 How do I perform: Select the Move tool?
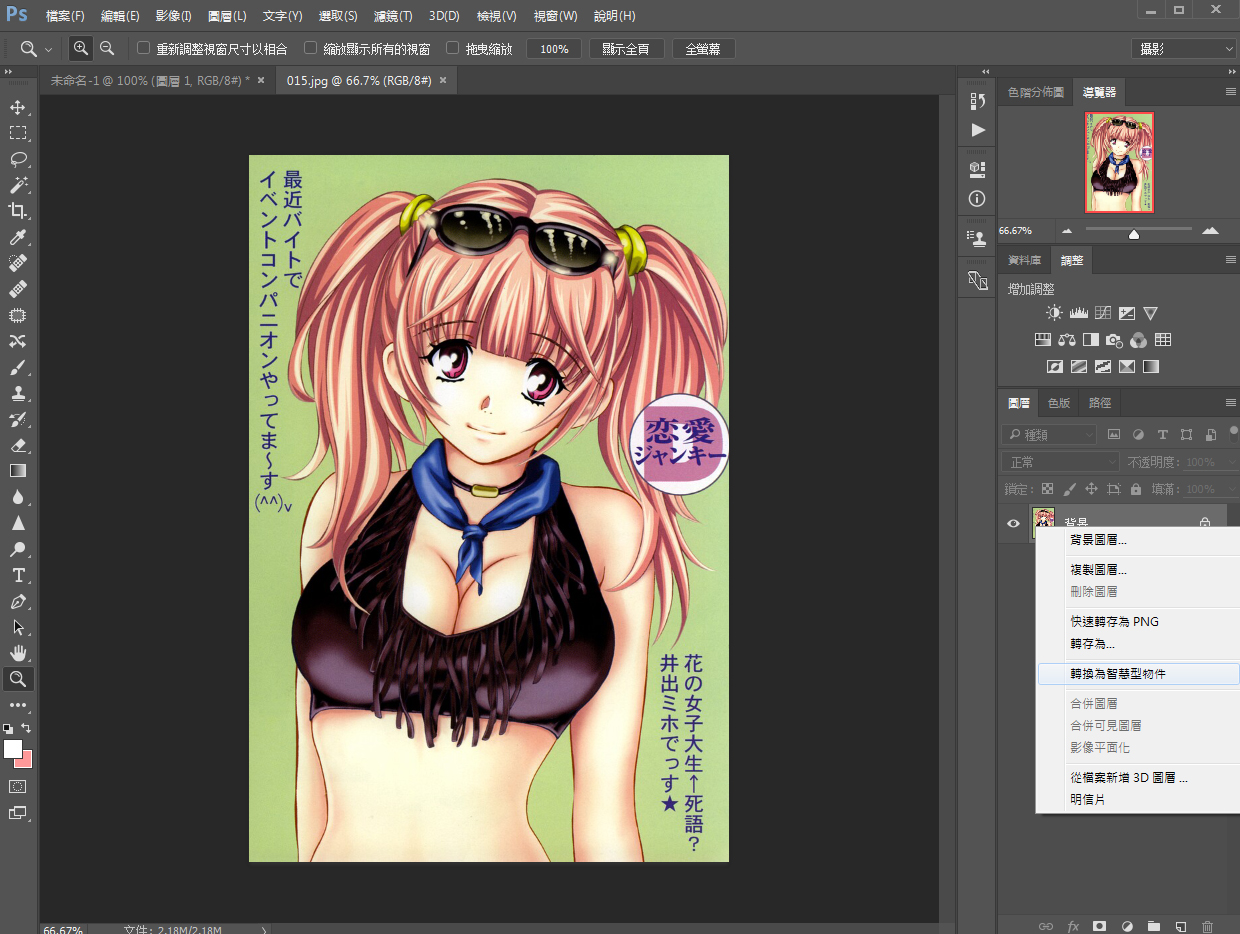tap(17, 107)
